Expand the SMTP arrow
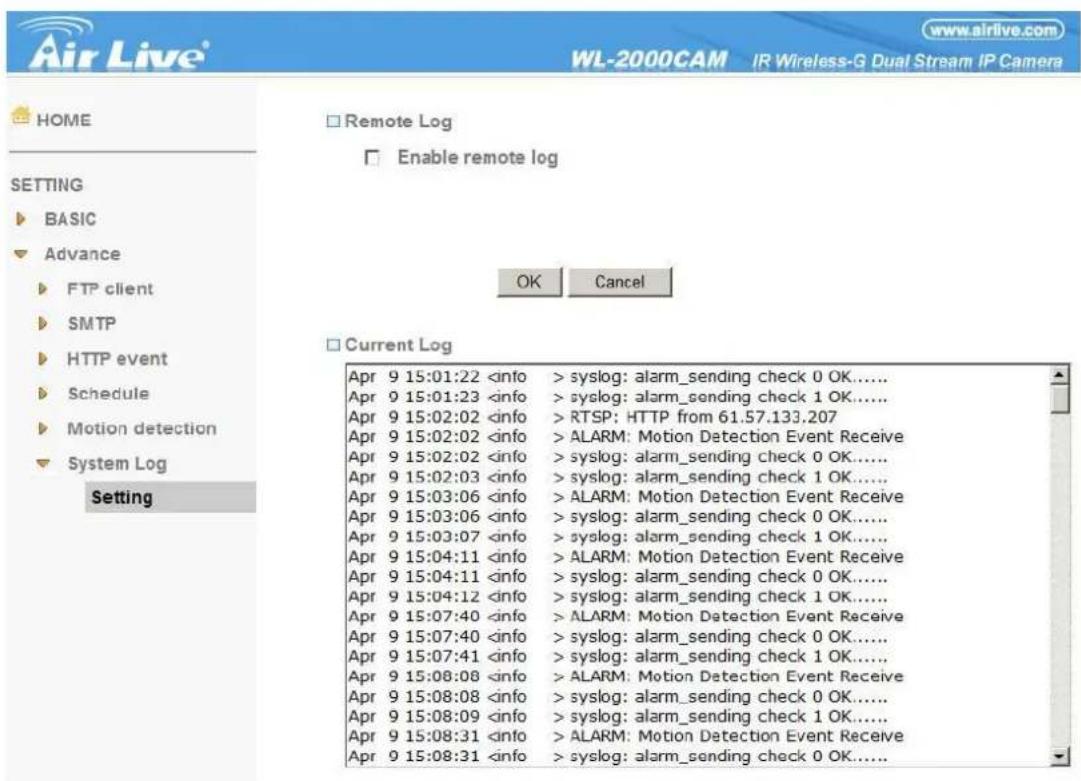 click(x=43, y=323)
